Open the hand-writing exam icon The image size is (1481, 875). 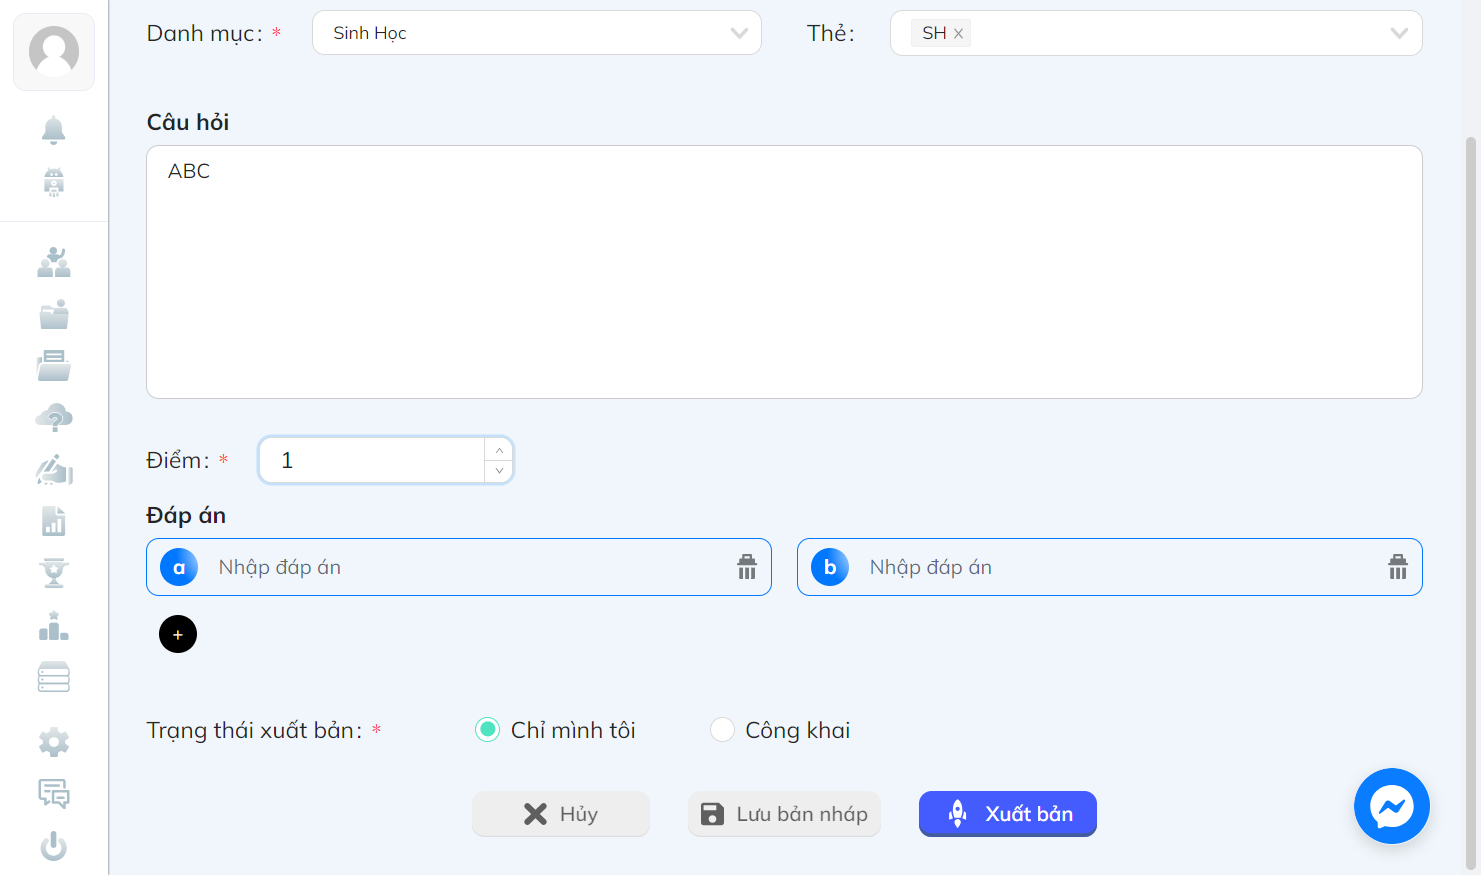pyautogui.click(x=54, y=470)
